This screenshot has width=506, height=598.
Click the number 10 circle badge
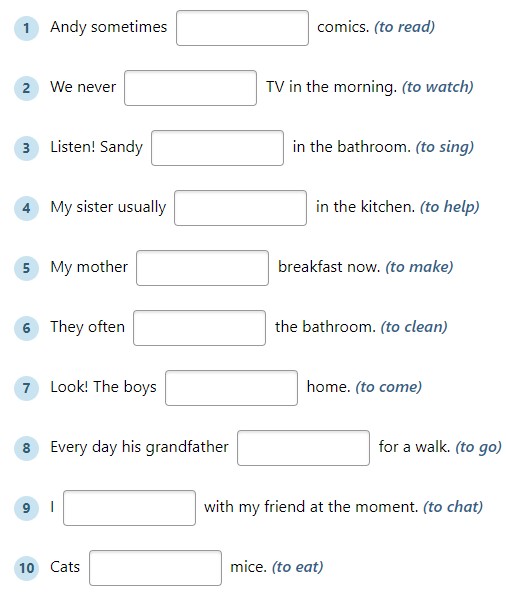(26, 568)
